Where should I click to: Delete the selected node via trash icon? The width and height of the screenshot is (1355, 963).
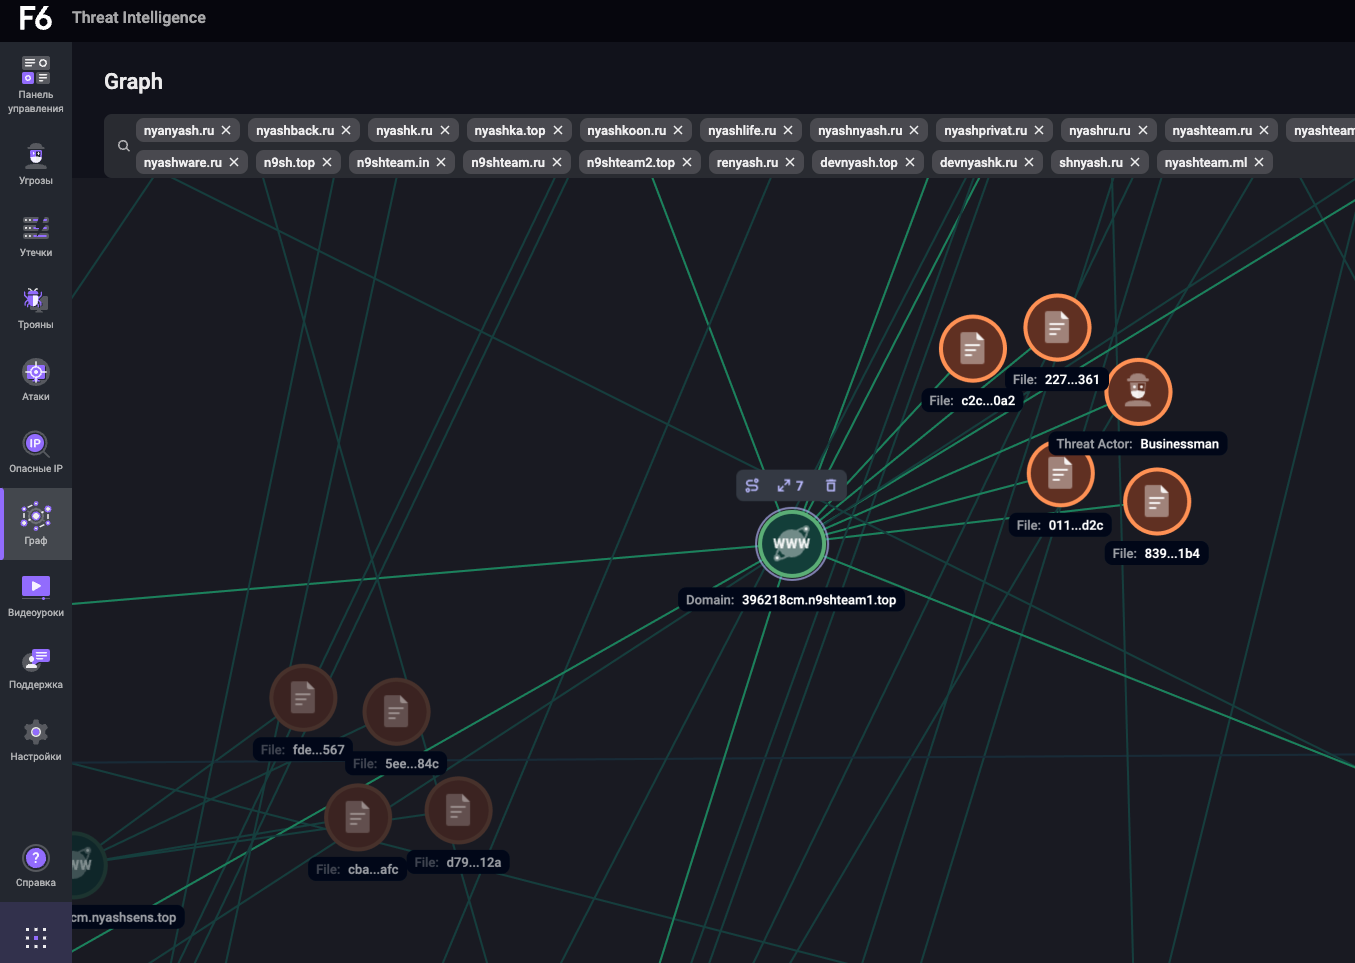click(830, 486)
